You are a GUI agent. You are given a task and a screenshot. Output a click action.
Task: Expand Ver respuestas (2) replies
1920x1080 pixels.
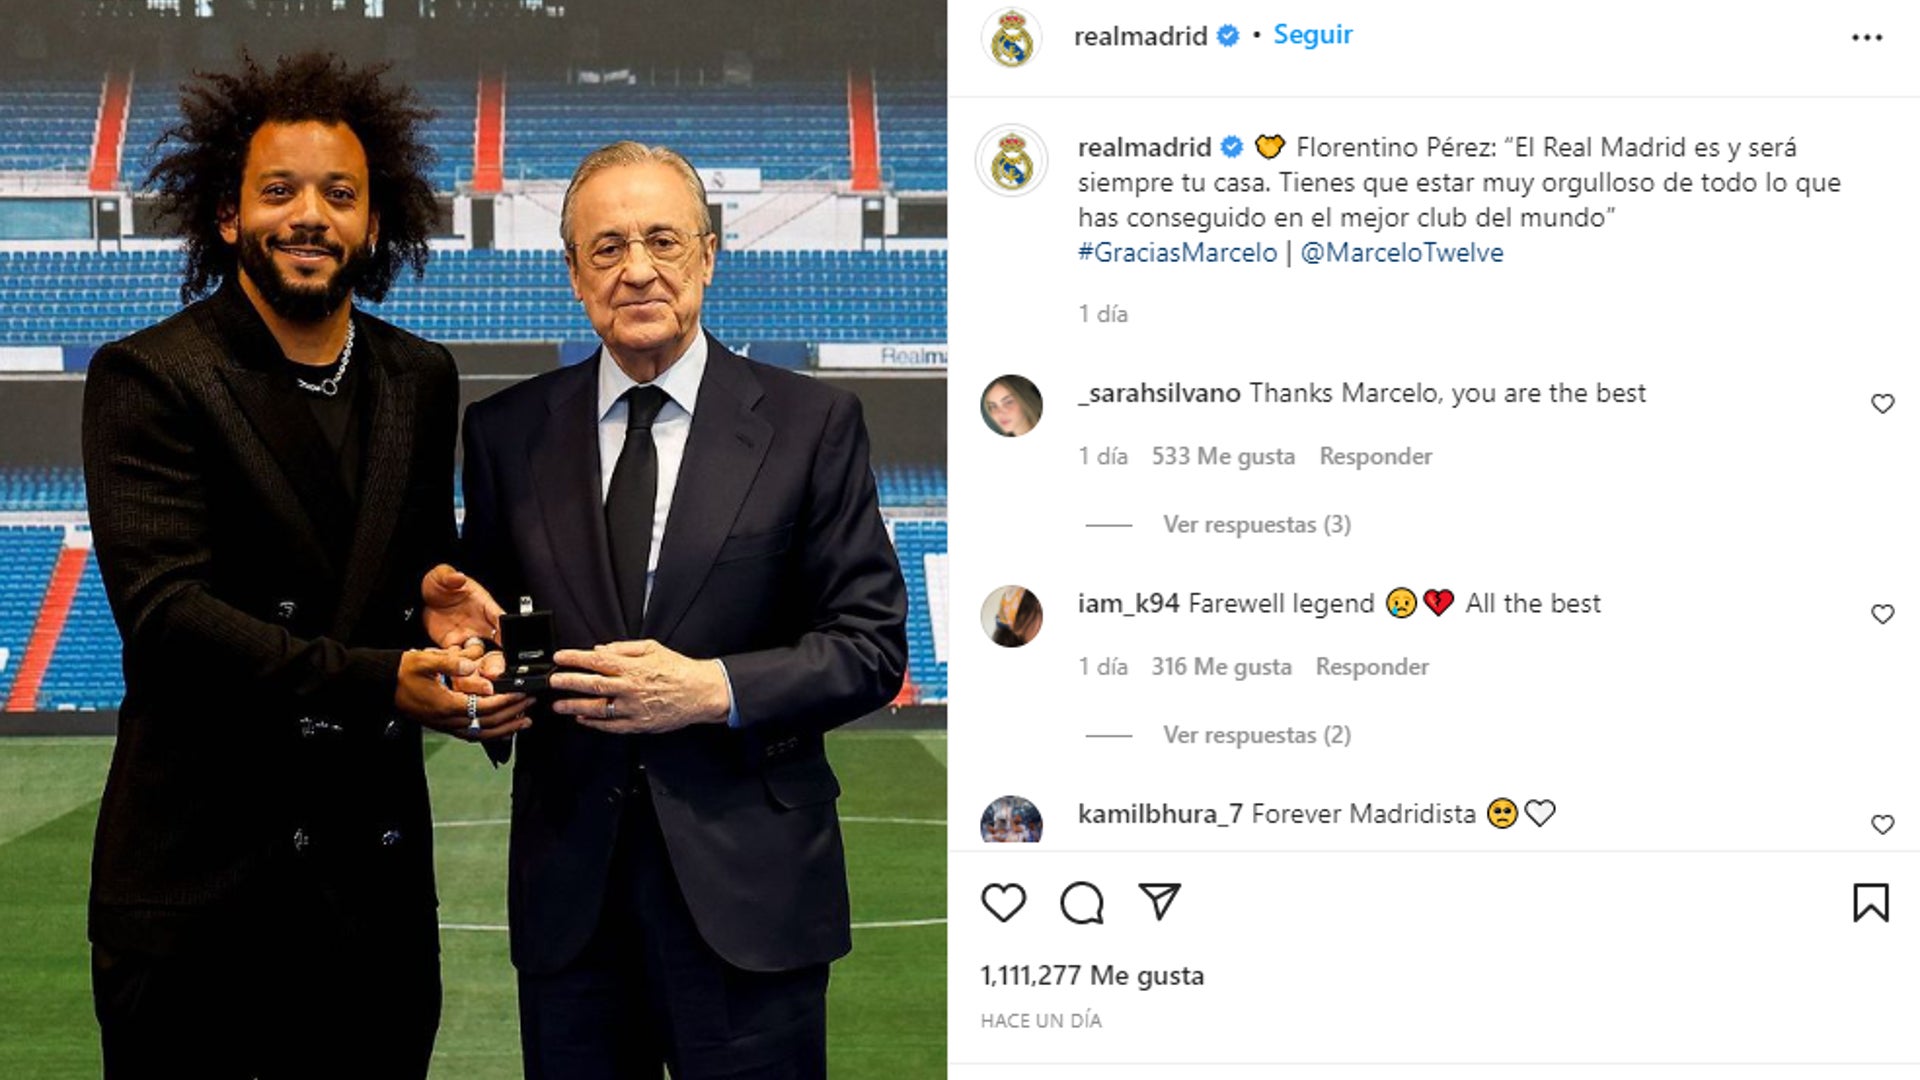point(1256,735)
